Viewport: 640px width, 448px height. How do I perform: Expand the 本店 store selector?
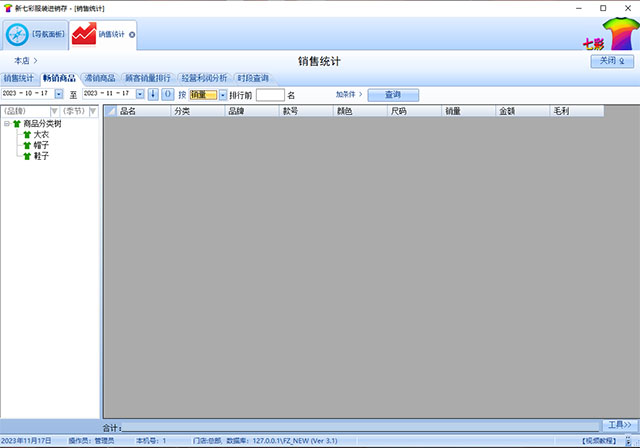point(26,61)
